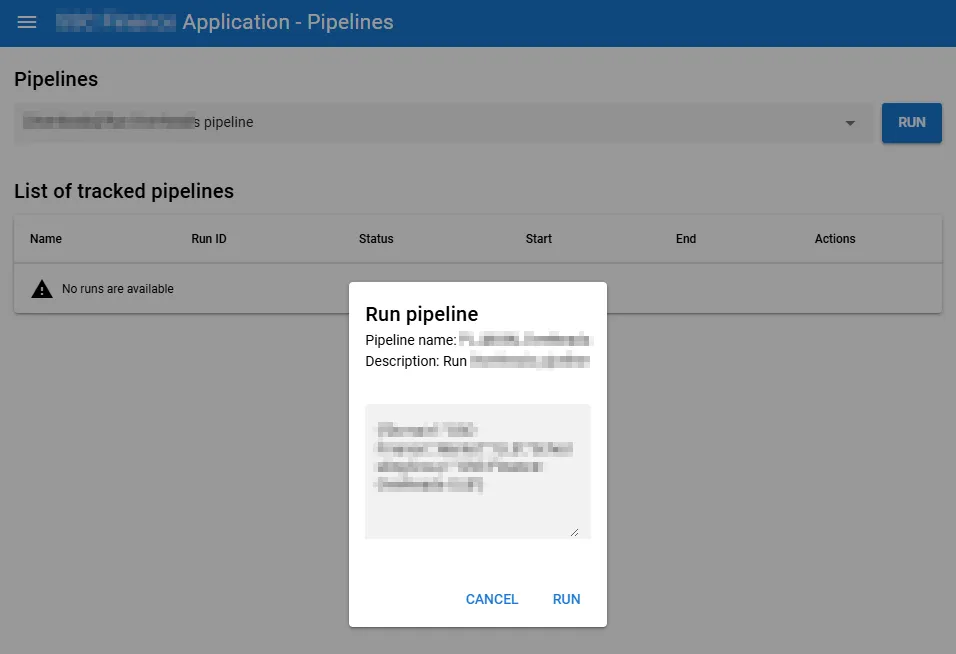Confirm RUN in the dialog

pos(566,599)
